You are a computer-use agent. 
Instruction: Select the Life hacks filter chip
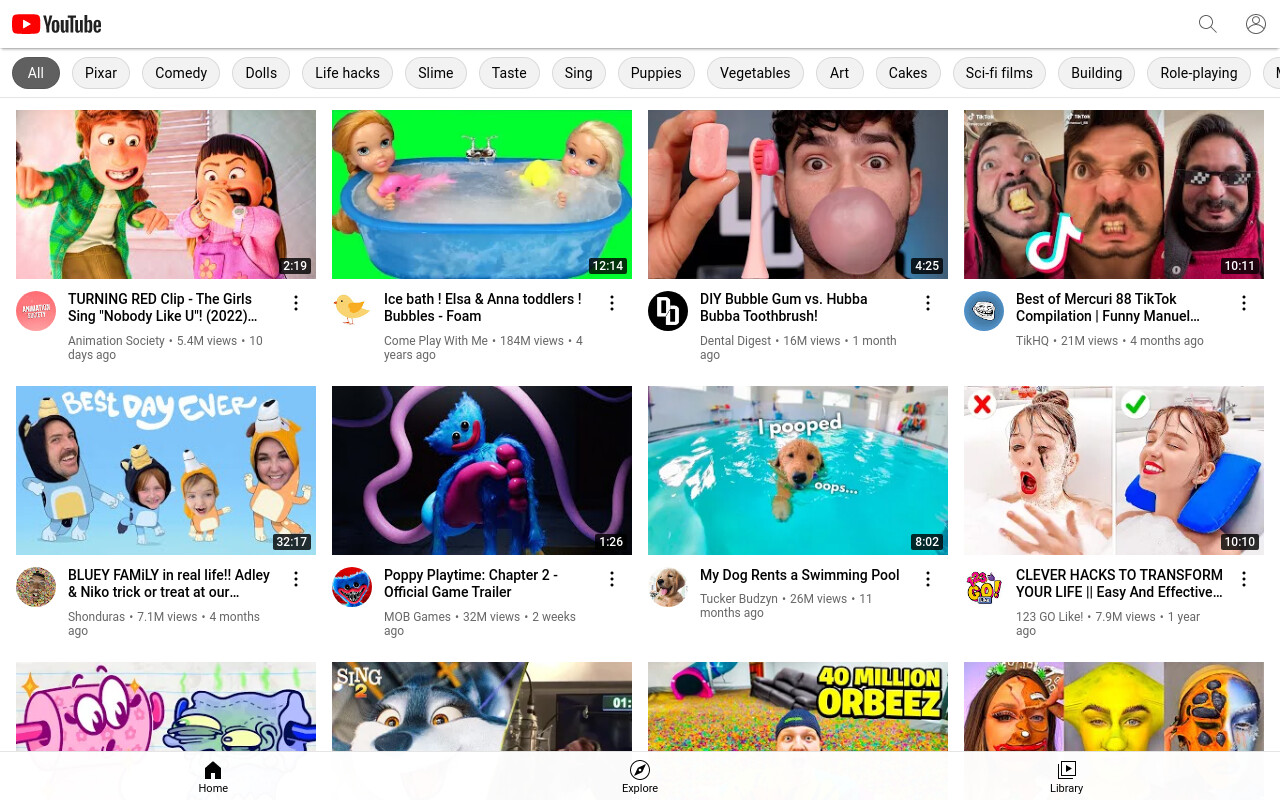(x=347, y=73)
